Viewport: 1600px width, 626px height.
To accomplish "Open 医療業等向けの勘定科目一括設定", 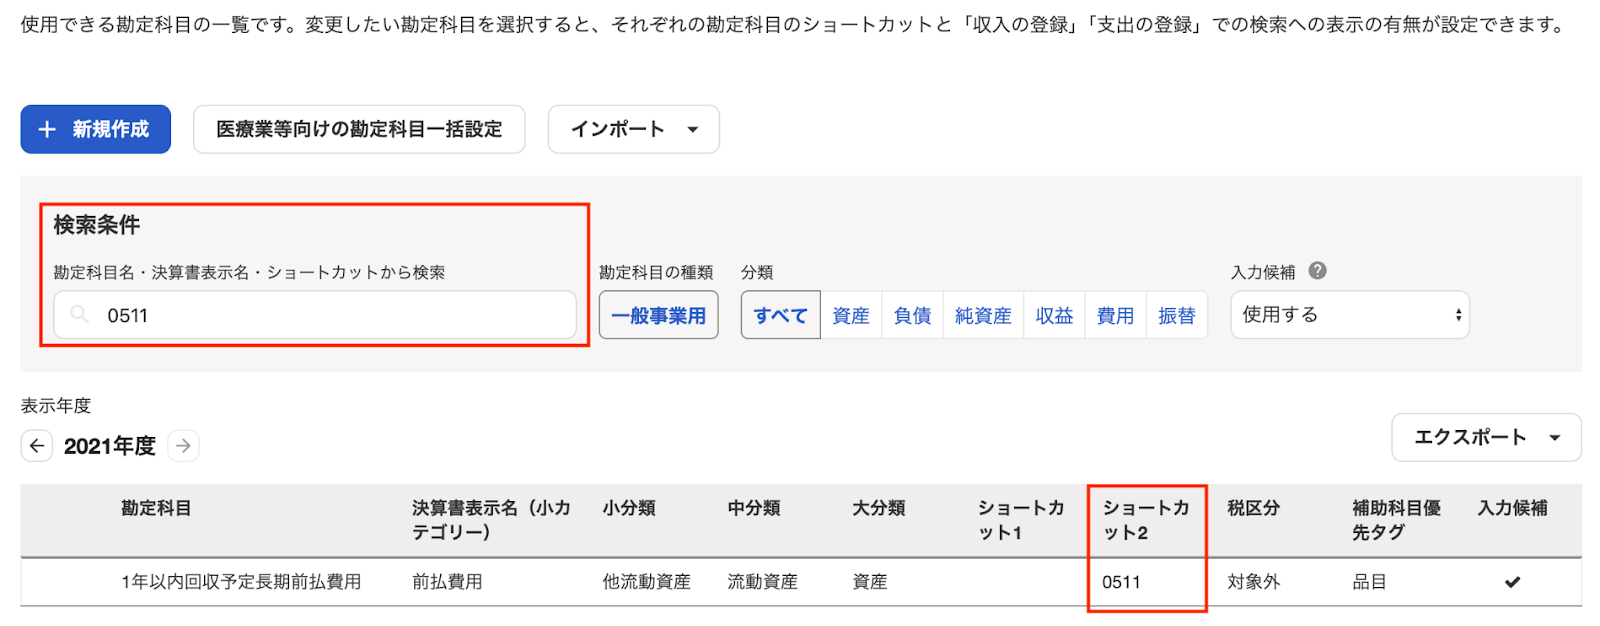I will [x=359, y=129].
